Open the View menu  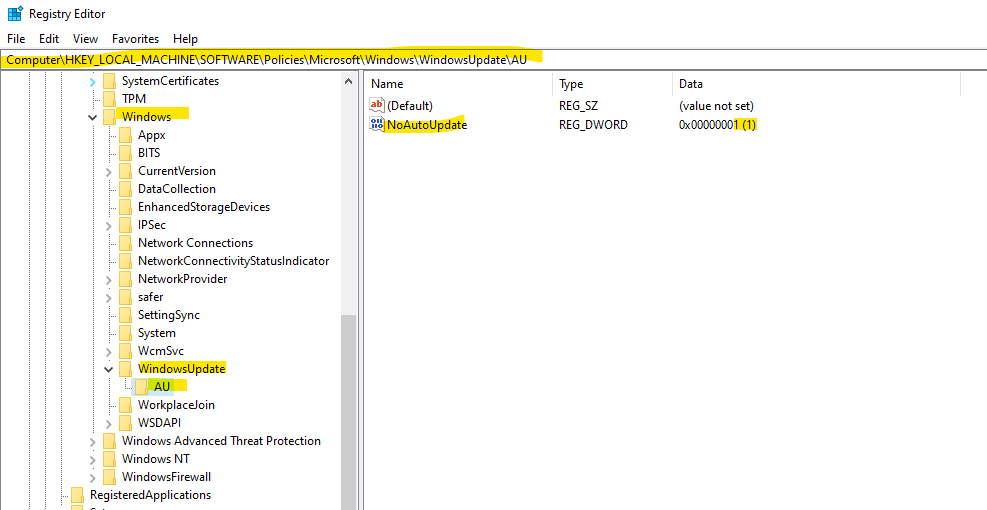(x=86, y=39)
